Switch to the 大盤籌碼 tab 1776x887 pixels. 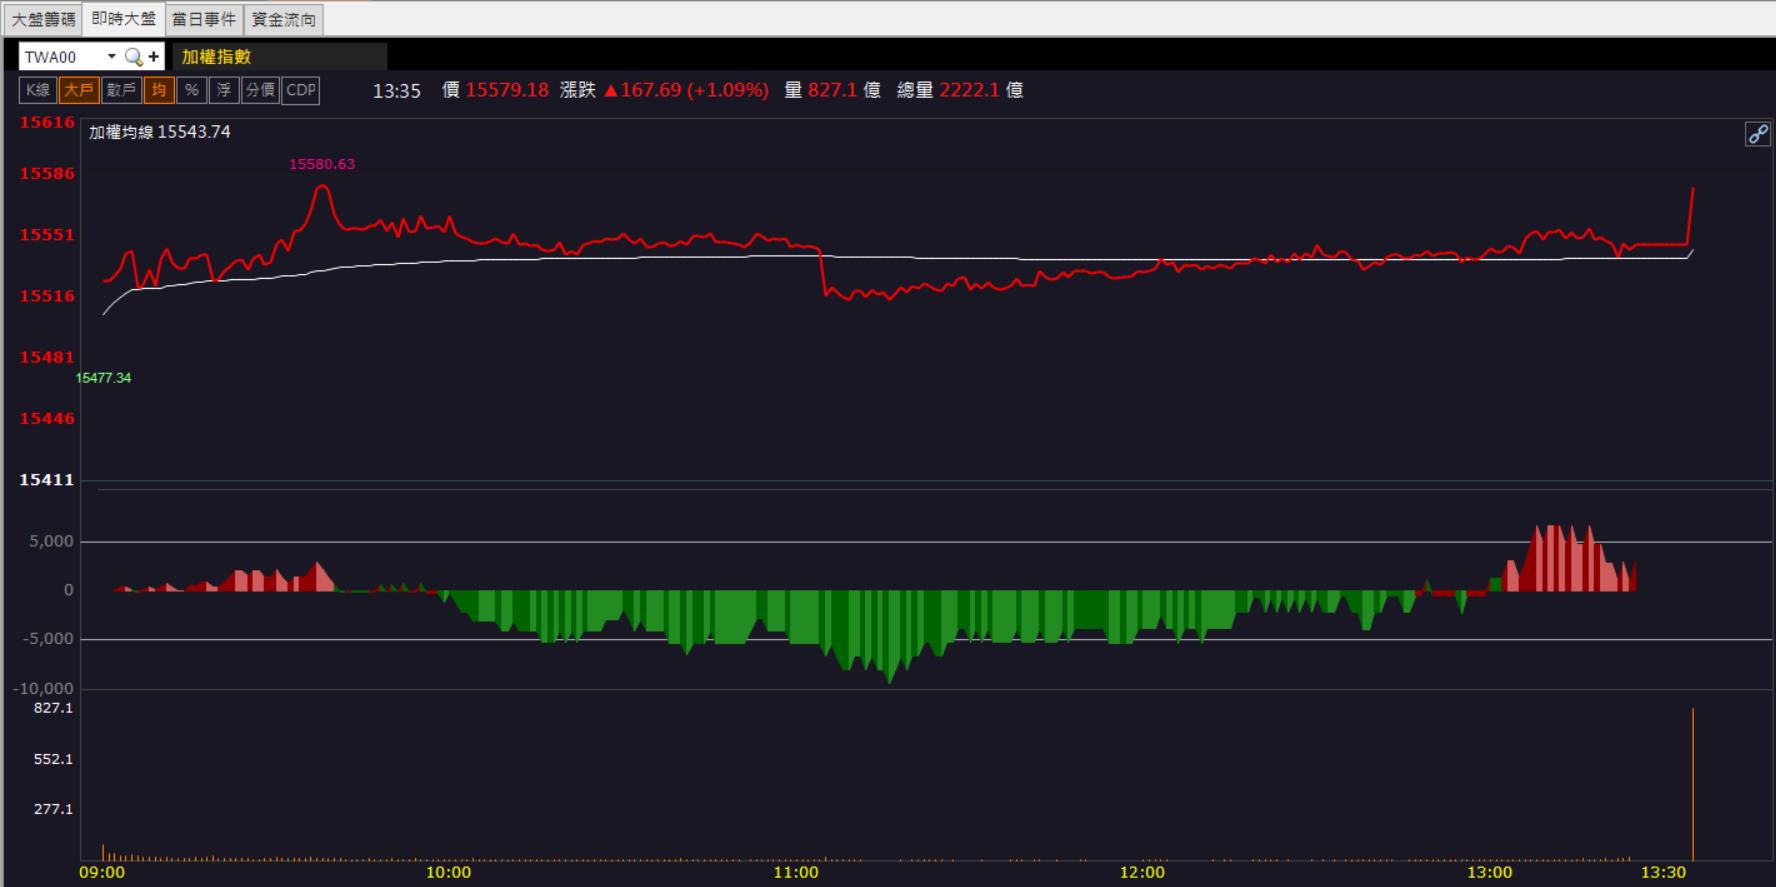click(43, 19)
